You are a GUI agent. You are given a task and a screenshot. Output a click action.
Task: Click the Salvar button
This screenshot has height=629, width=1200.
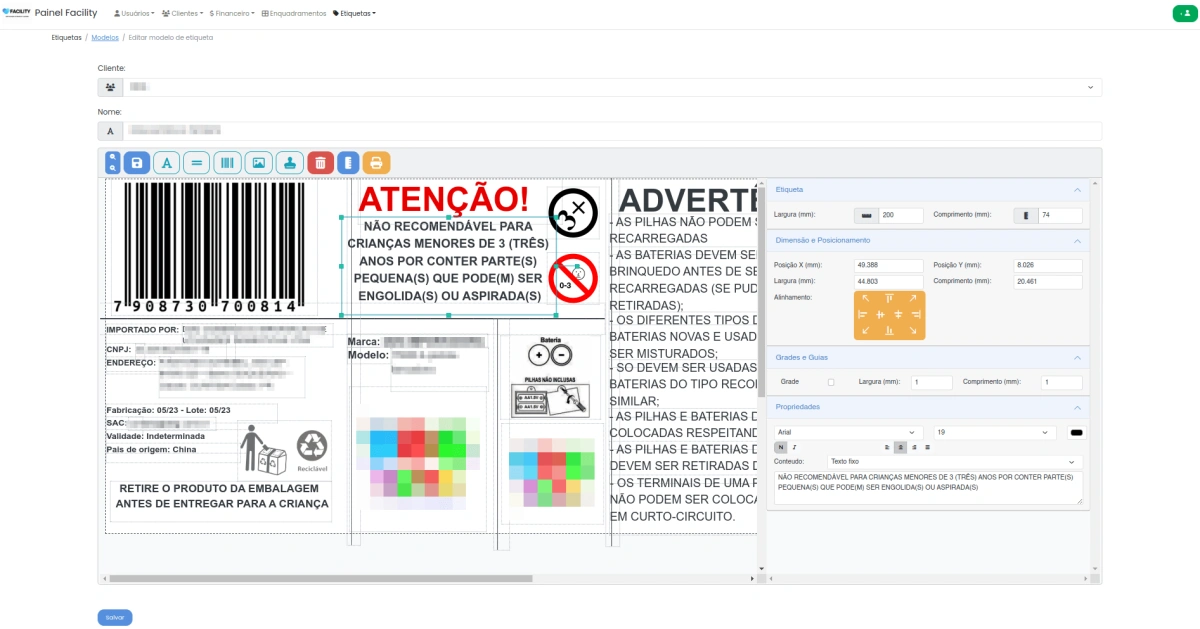coord(114,617)
